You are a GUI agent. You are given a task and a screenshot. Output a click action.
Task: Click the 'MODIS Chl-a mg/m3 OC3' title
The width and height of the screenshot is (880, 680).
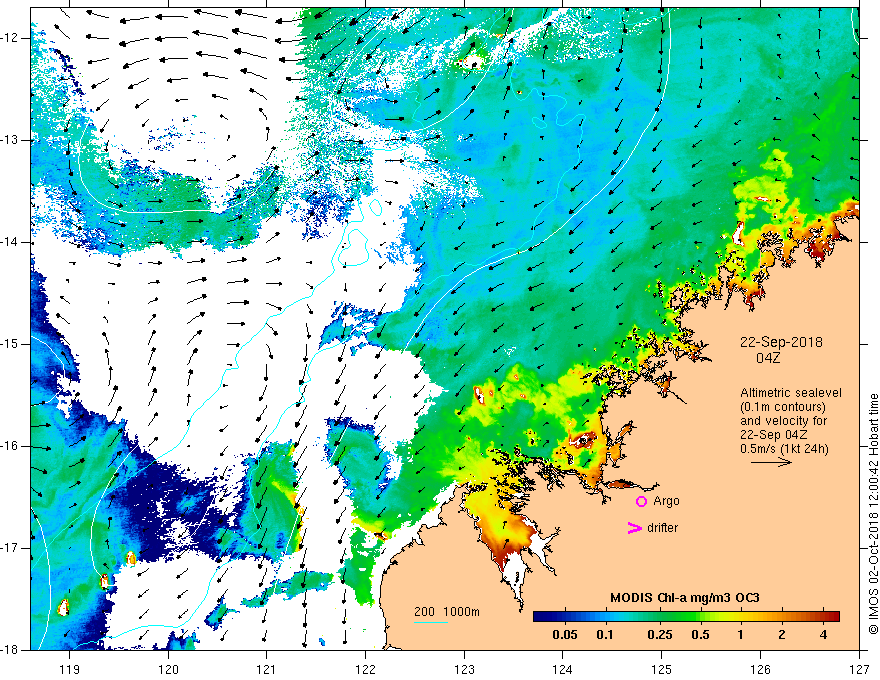pos(685,598)
